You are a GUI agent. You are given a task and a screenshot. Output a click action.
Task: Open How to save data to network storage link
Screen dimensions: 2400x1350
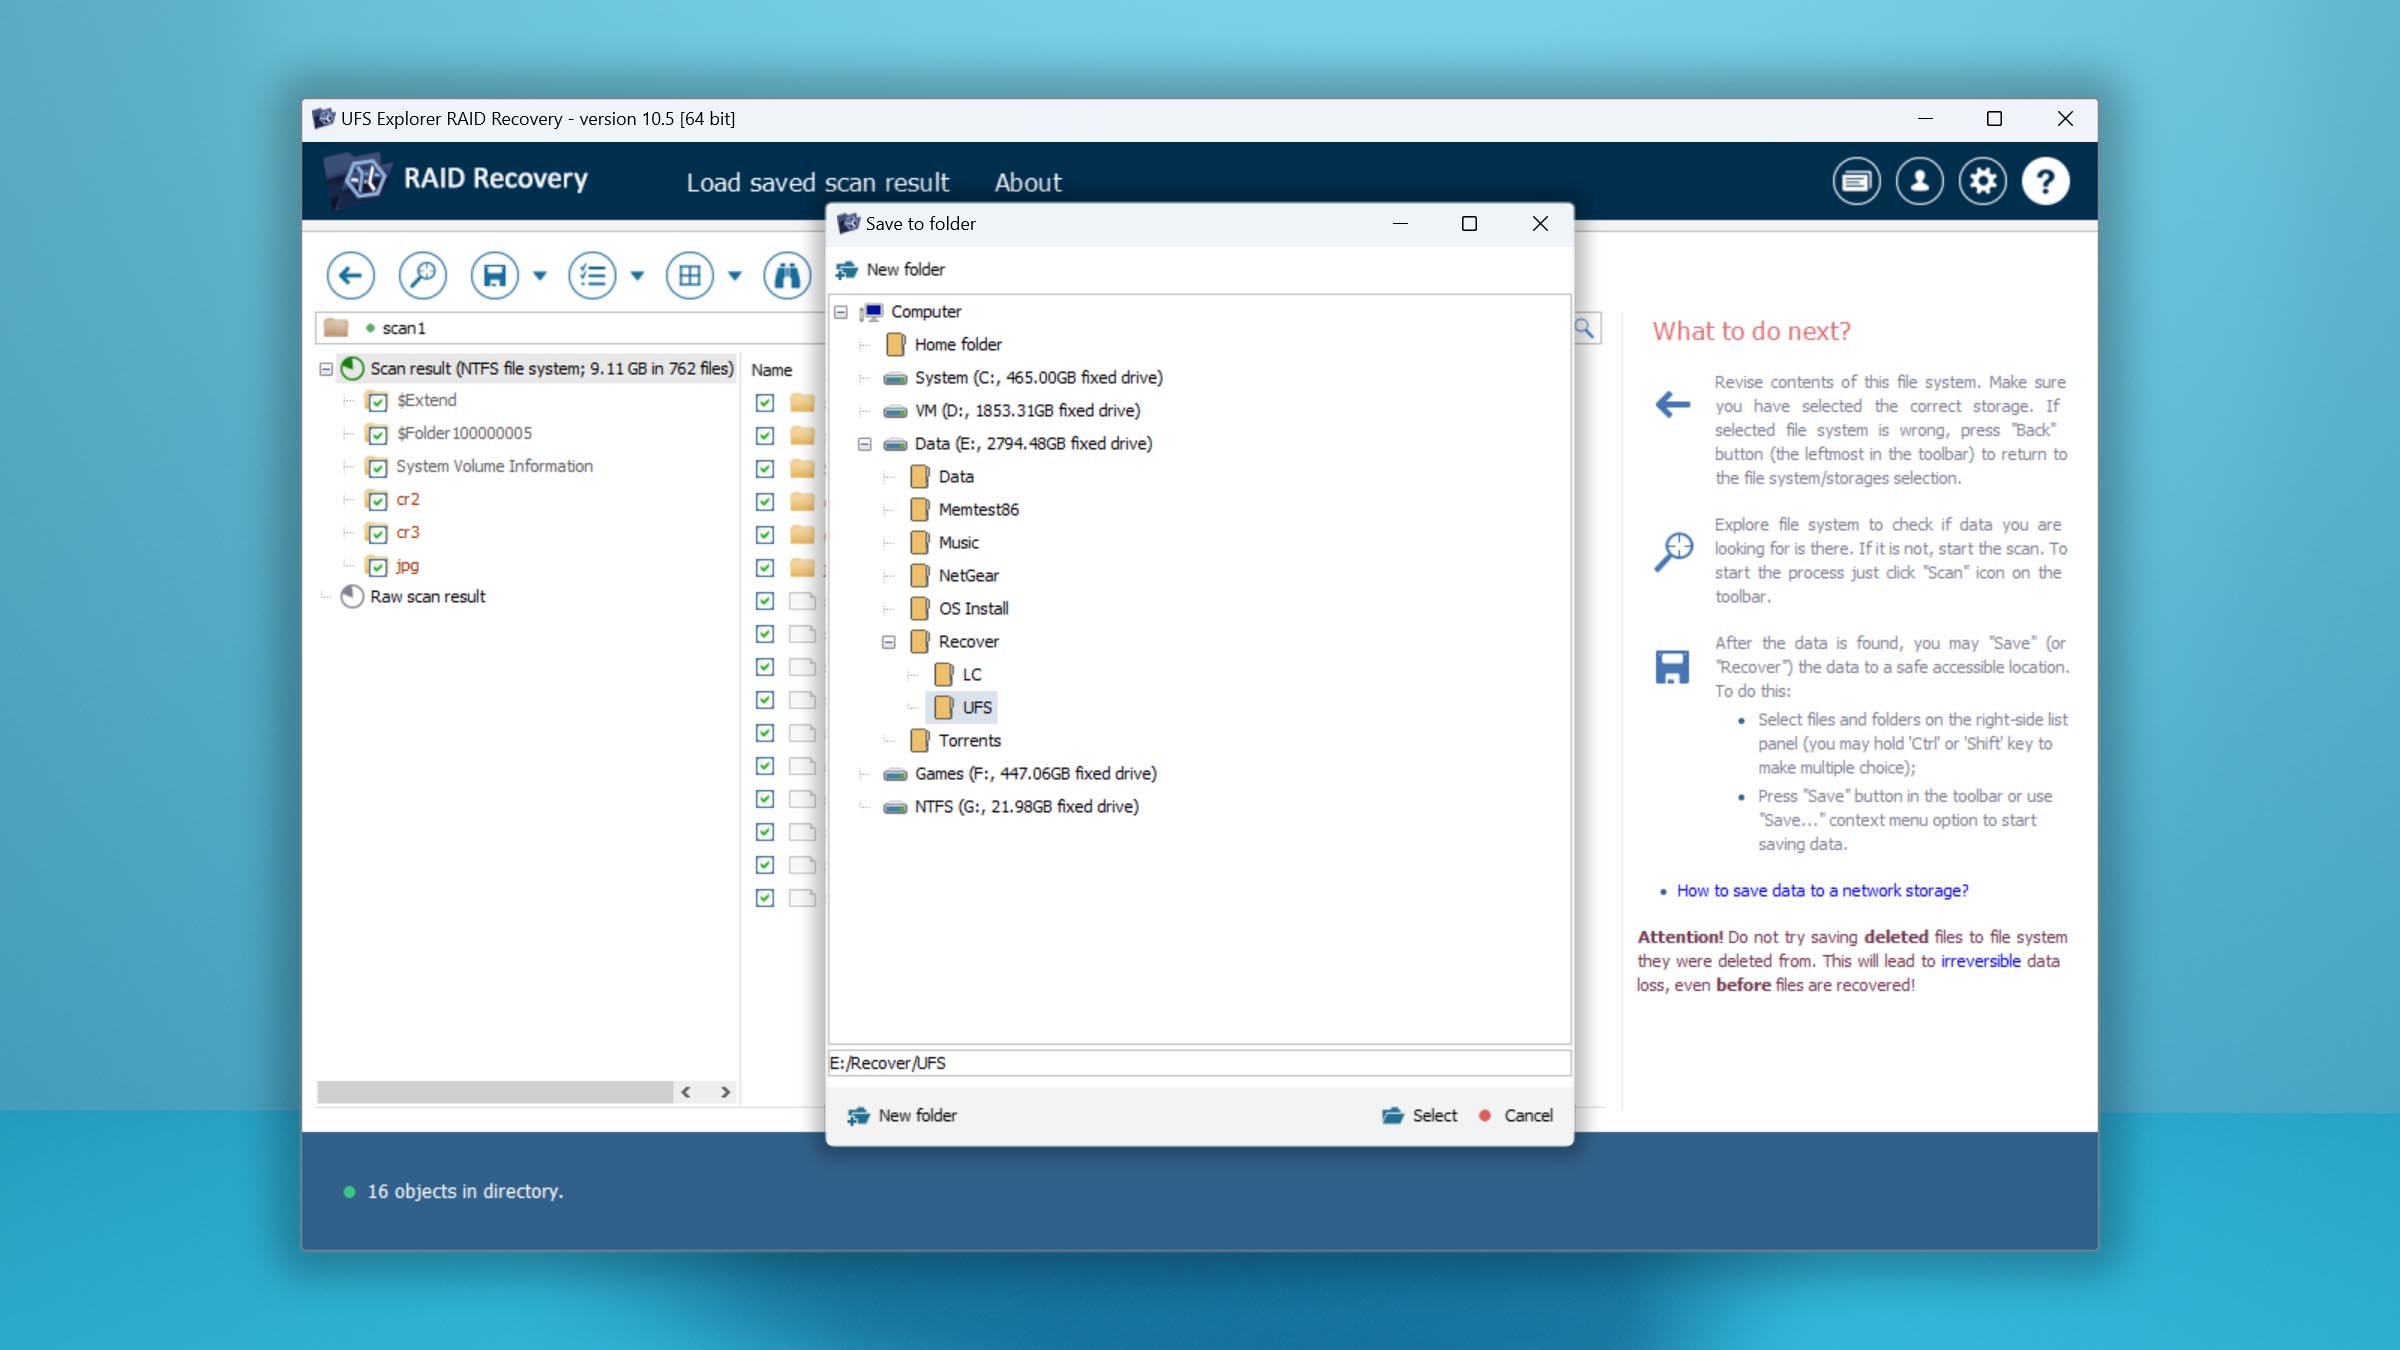[x=1822, y=891]
